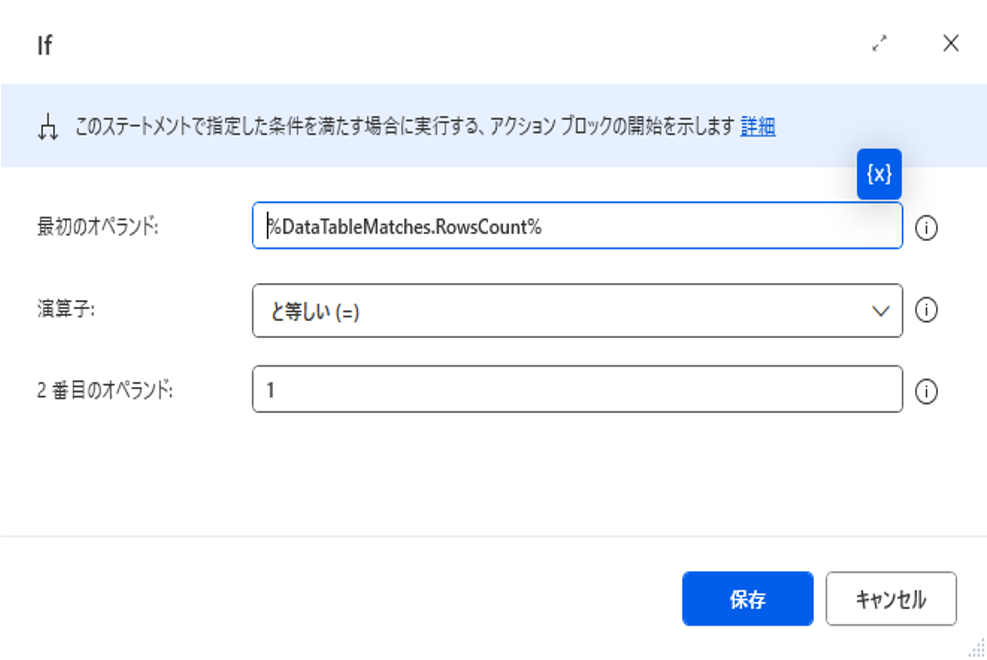
Task: Click the 最初のオペランド label
Action: (x=98, y=227)
